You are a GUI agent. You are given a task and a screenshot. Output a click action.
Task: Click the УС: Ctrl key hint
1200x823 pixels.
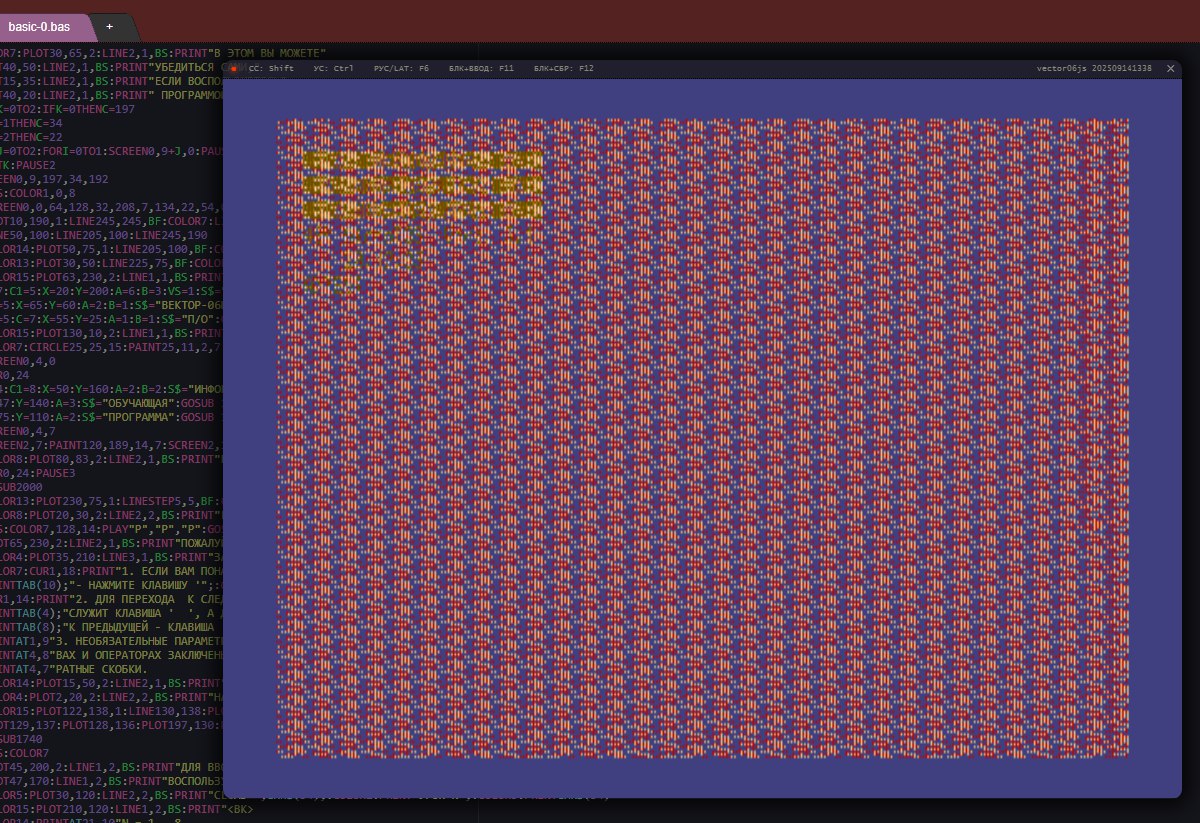click(333, 69)
